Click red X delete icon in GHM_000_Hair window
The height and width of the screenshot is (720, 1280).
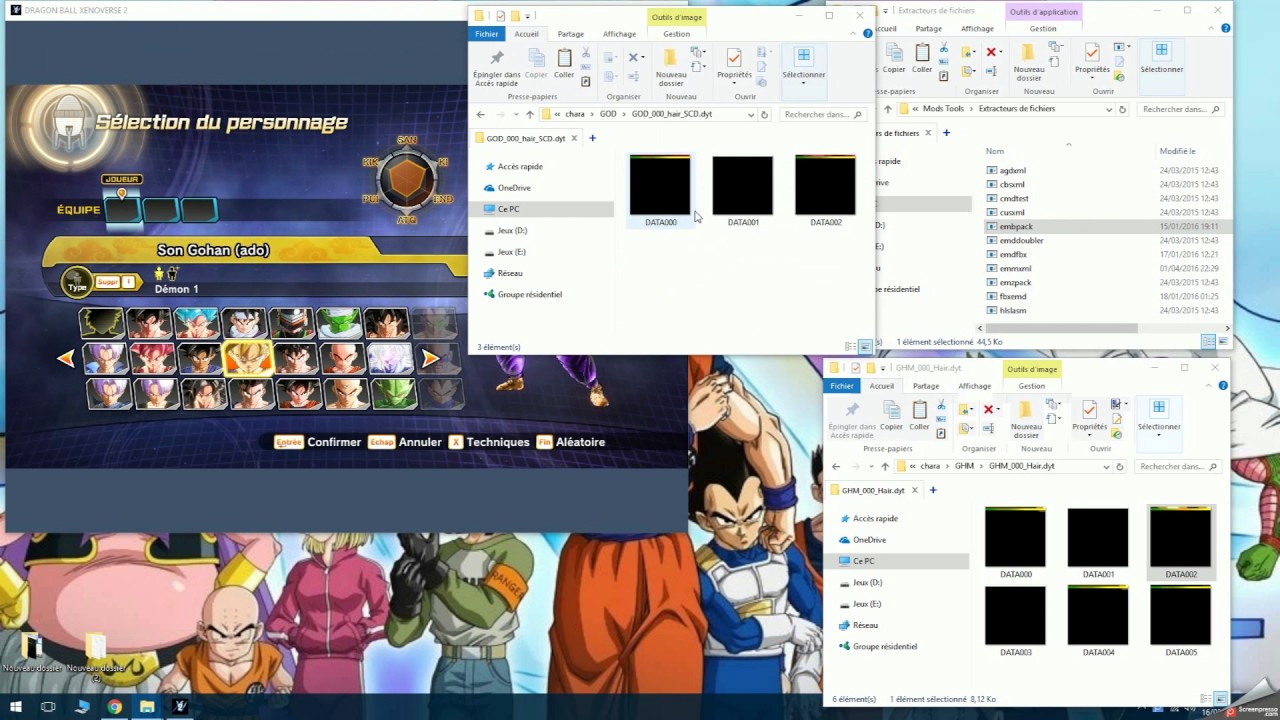tap(988, 410)
